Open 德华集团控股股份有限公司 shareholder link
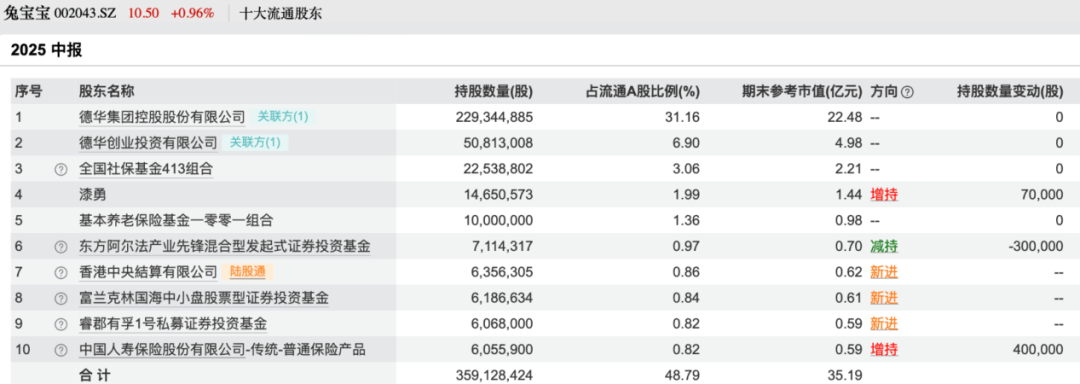Screen dimensions: 1080x384 click(x=162, y=118)
